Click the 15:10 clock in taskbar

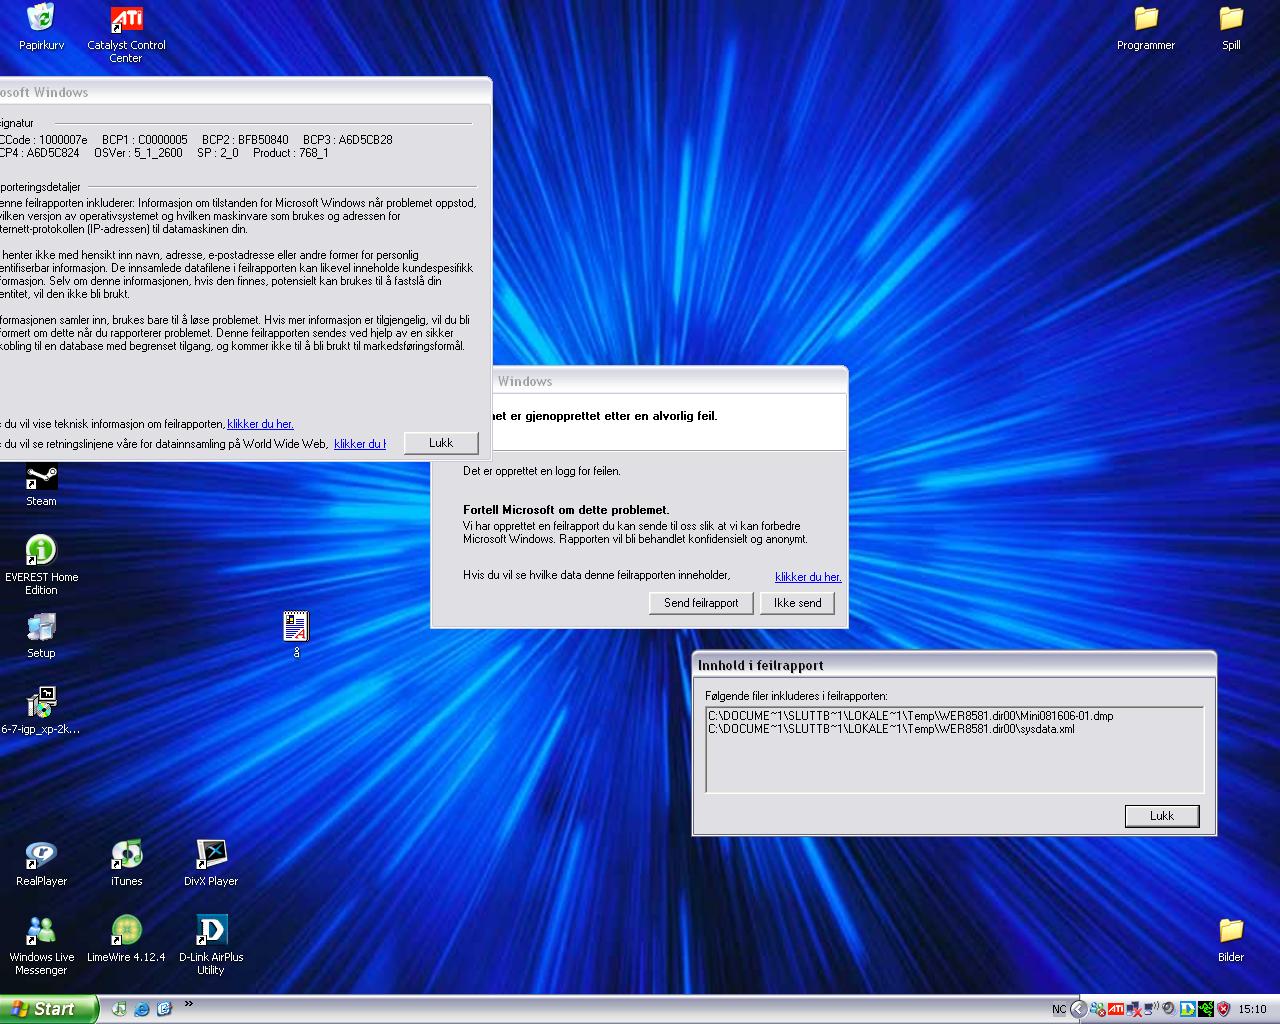click(1253, 1009)
